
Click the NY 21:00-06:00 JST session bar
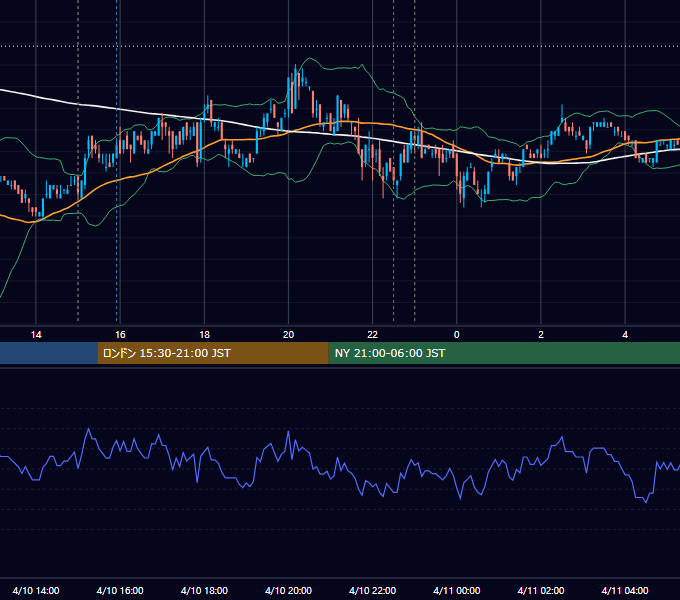point(504,353)
